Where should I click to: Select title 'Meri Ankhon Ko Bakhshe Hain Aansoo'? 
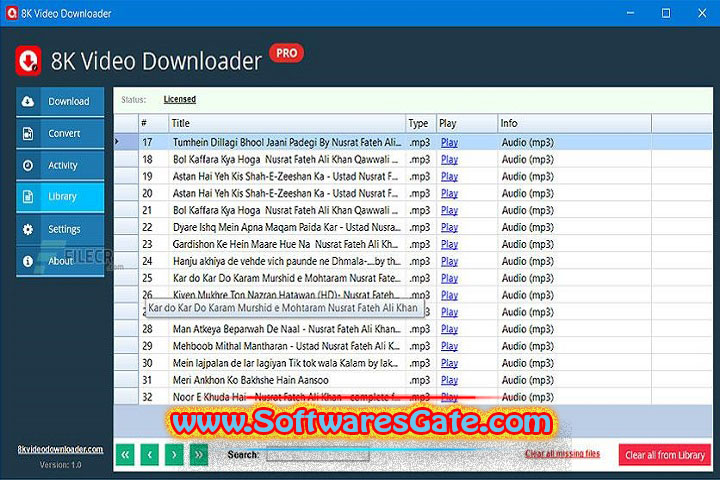pos(251,380)
